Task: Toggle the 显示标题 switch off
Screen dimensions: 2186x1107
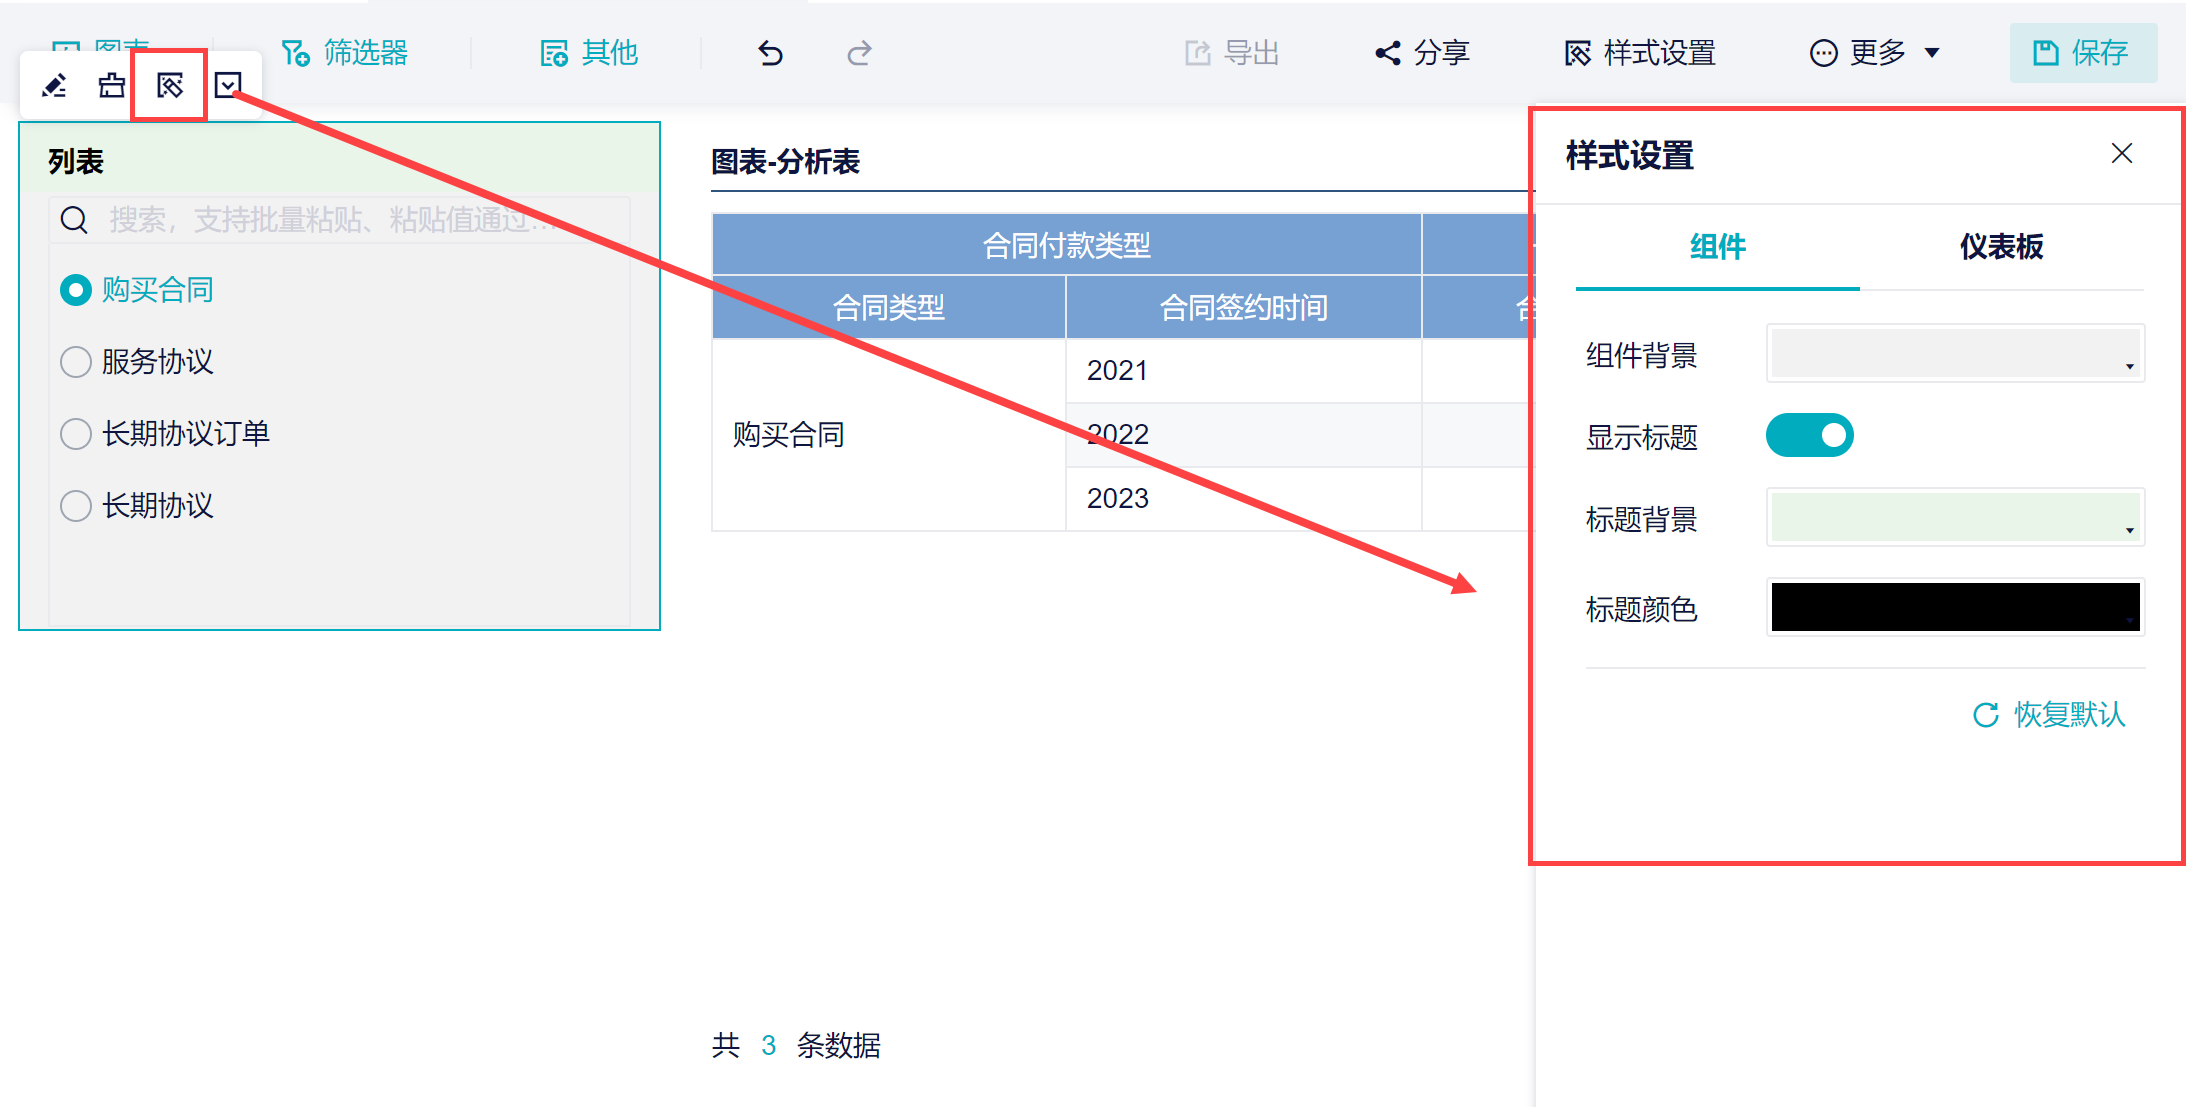Action: pos(1809,436)
